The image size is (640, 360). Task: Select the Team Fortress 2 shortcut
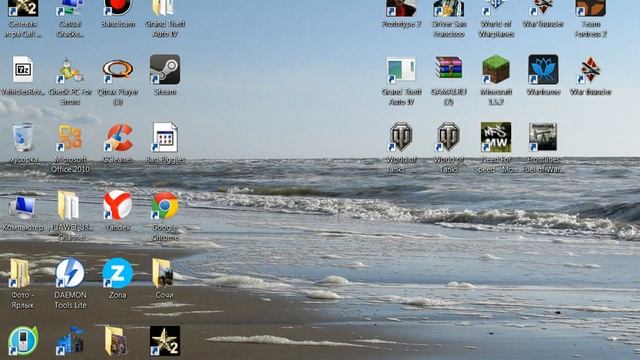(x=591, y=8)
